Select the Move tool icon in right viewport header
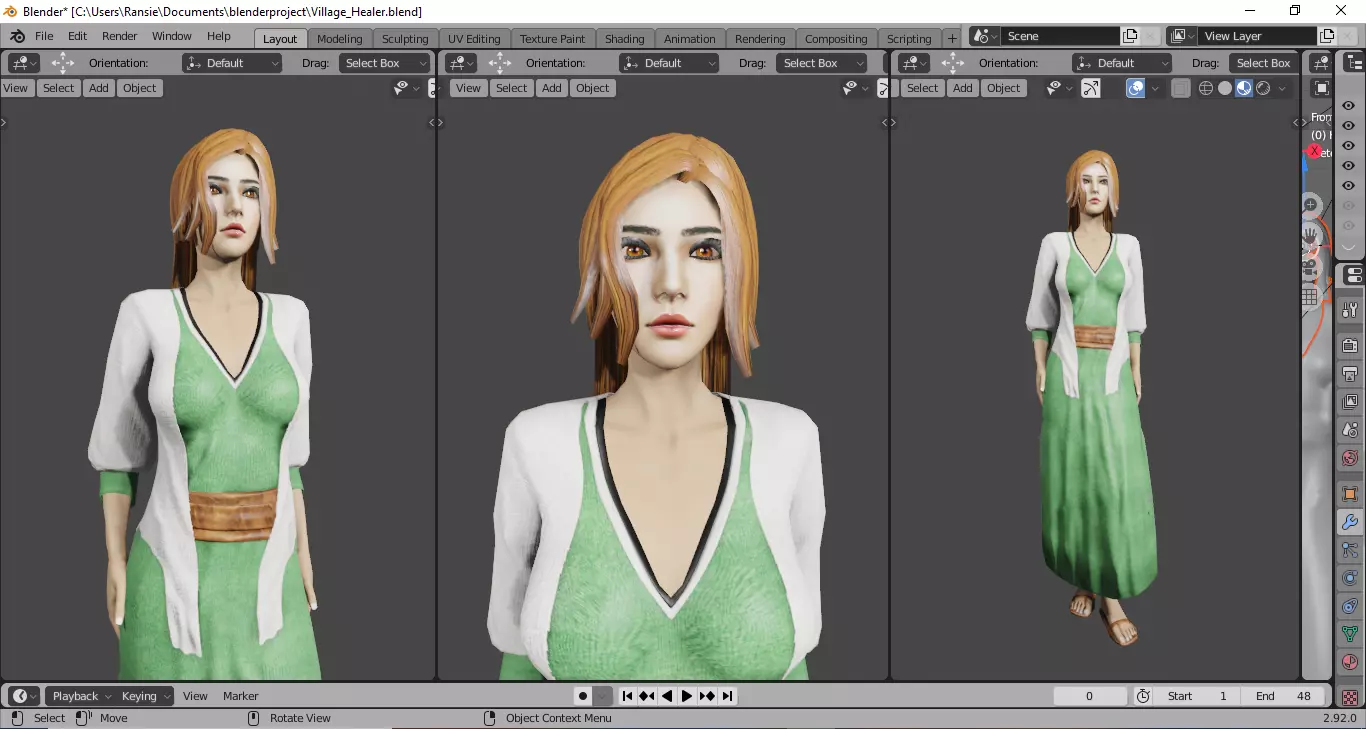This screenshot has width=1366, height=729. 953,63
